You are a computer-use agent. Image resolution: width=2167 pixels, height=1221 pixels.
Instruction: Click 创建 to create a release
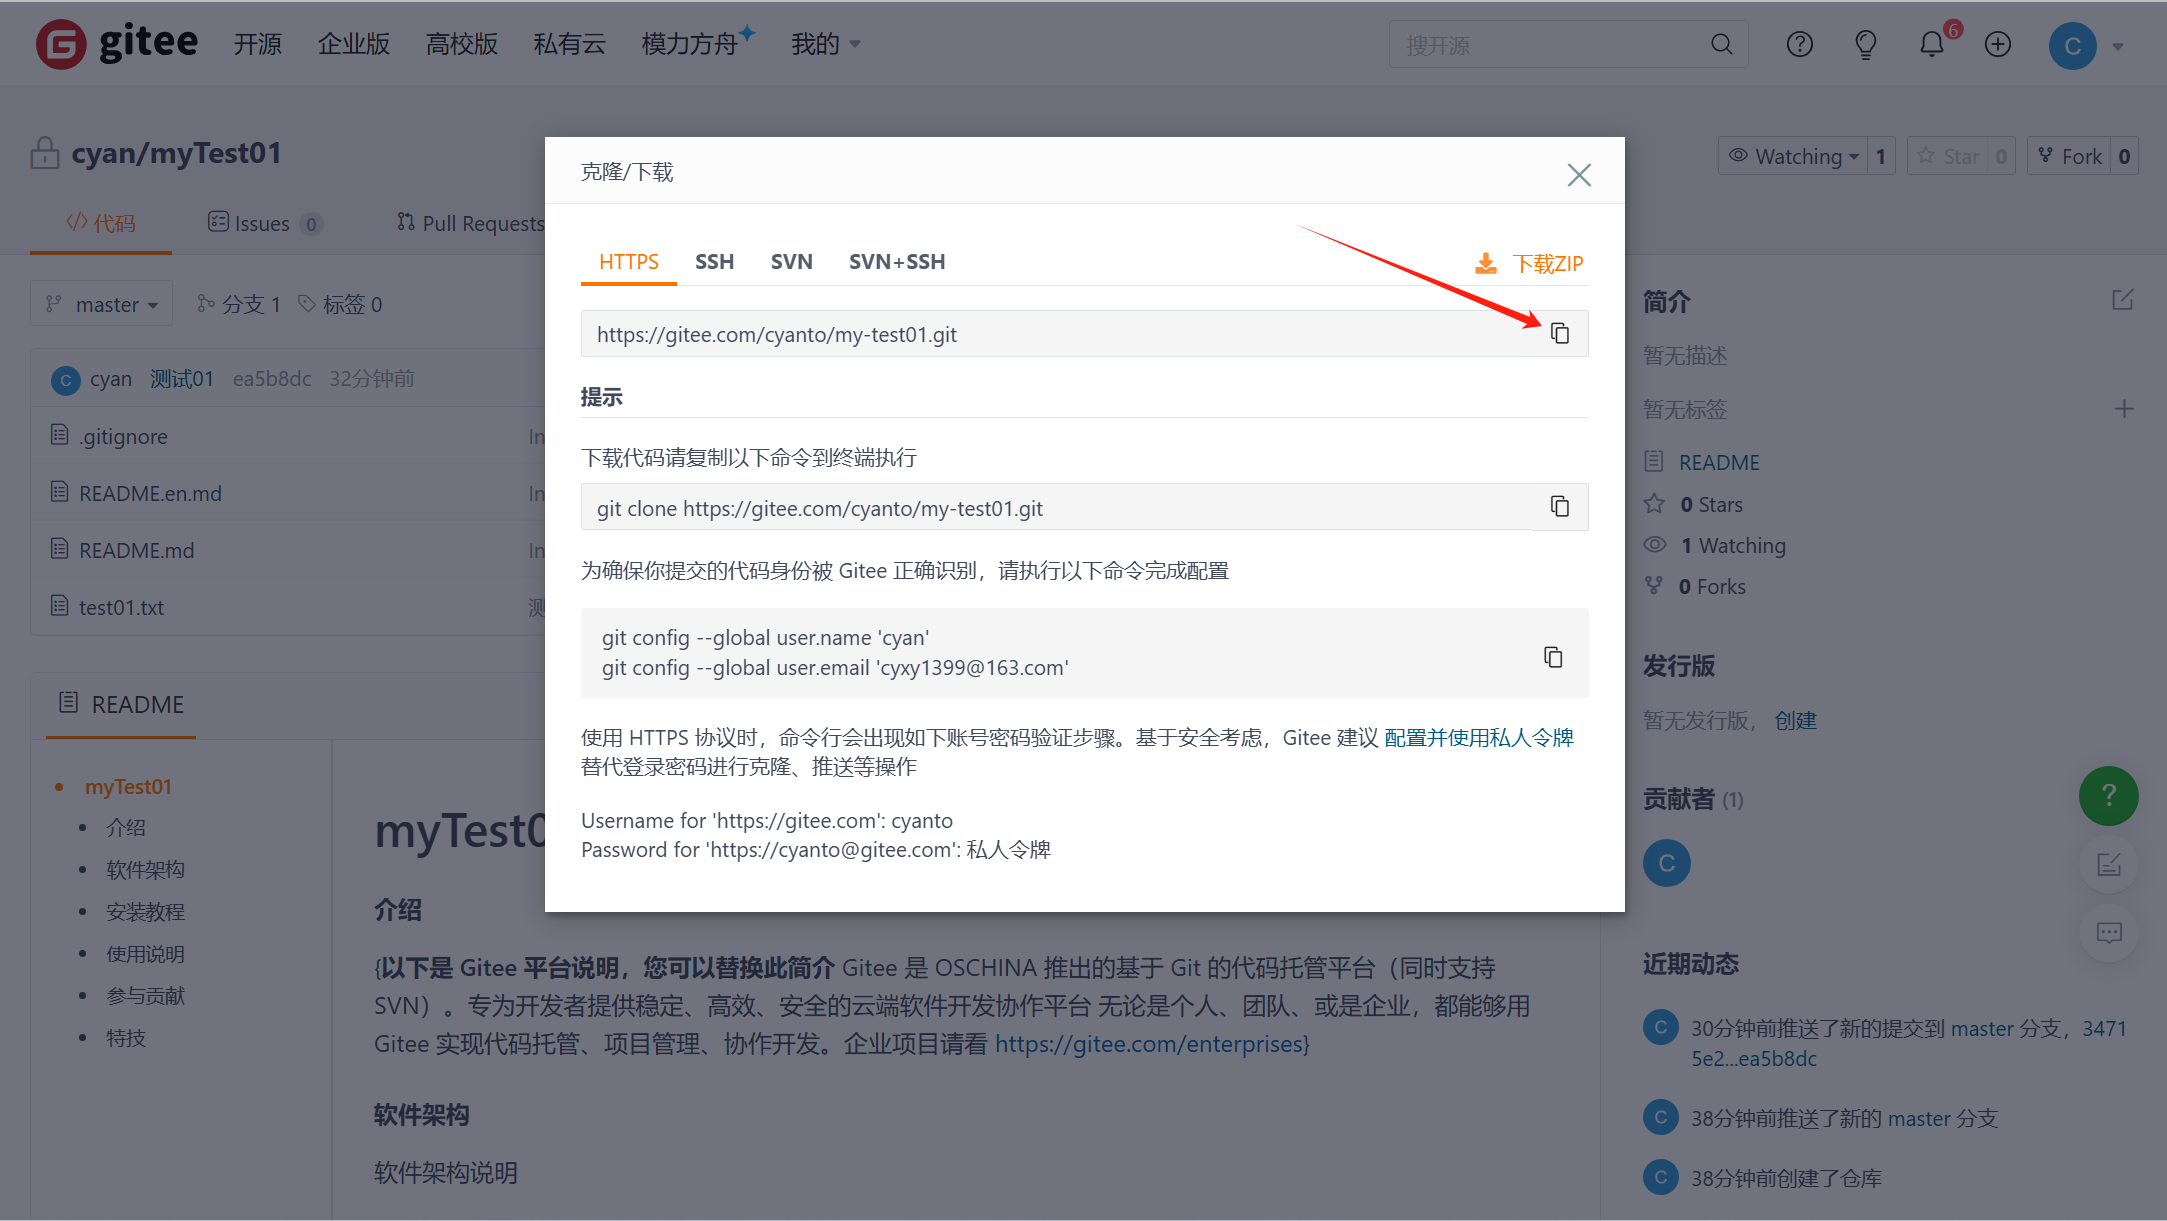1796,720
